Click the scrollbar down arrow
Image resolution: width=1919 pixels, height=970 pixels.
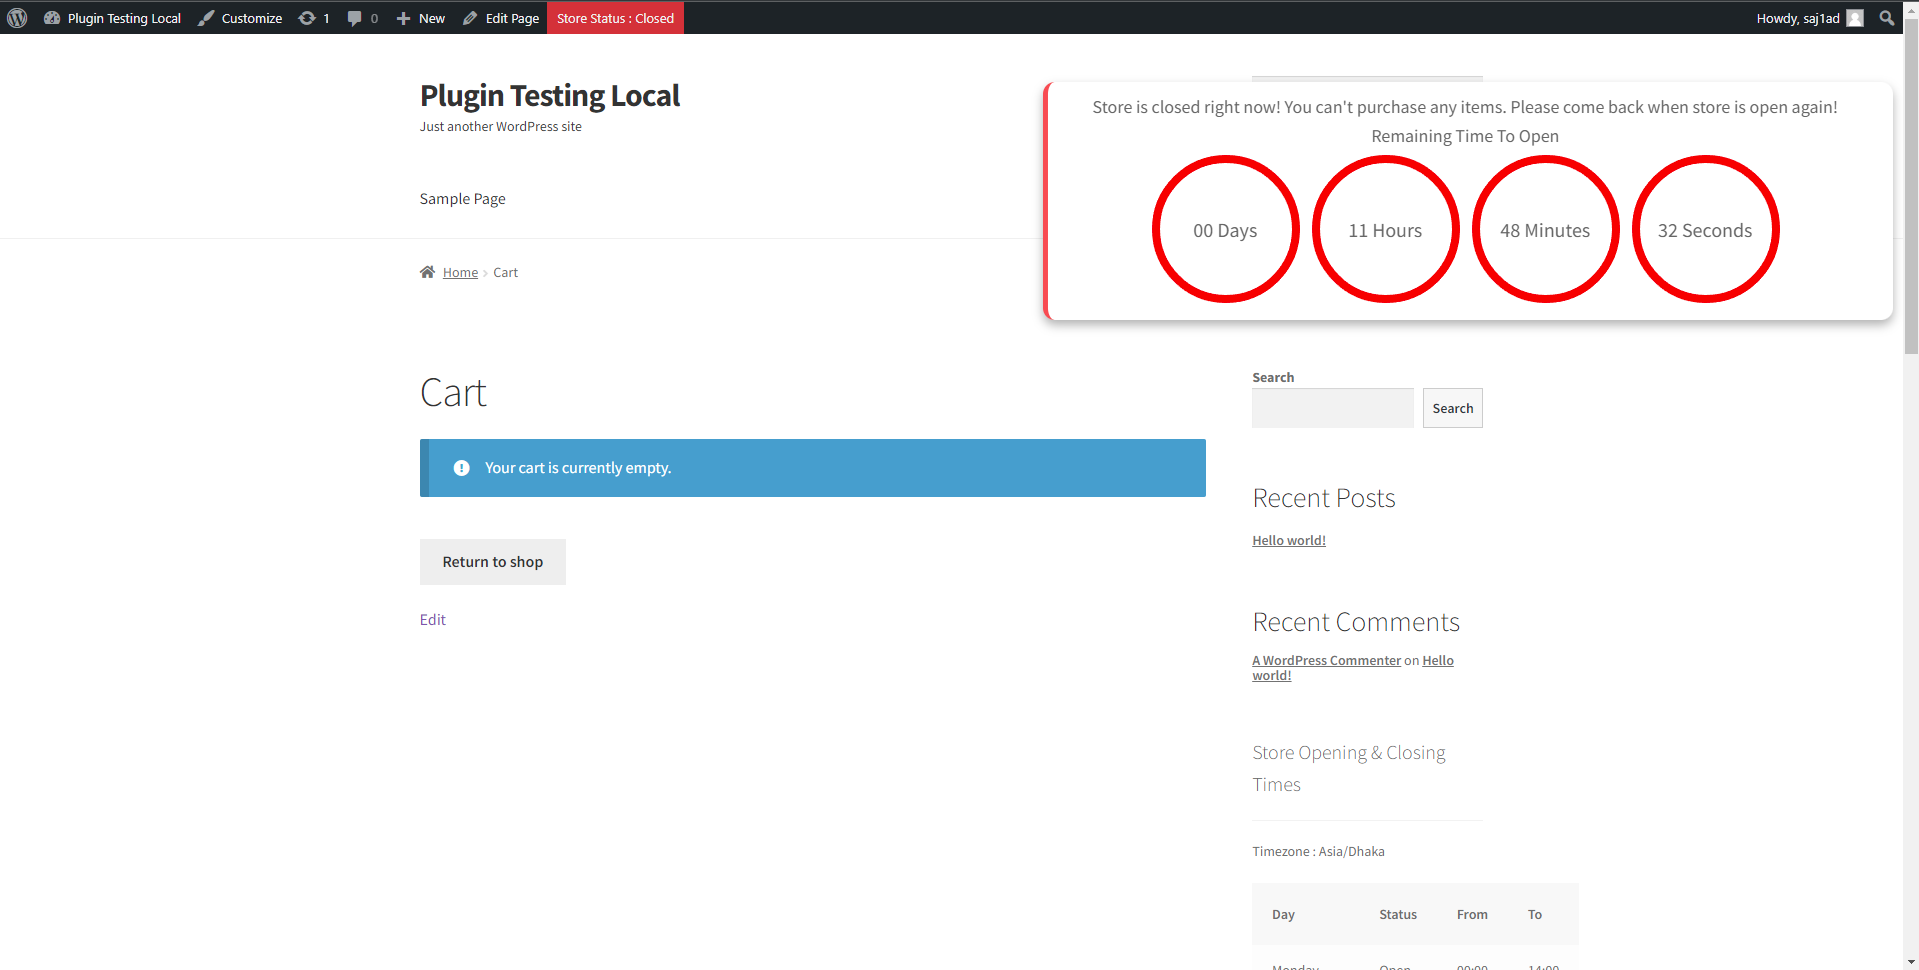point(1911,962)
